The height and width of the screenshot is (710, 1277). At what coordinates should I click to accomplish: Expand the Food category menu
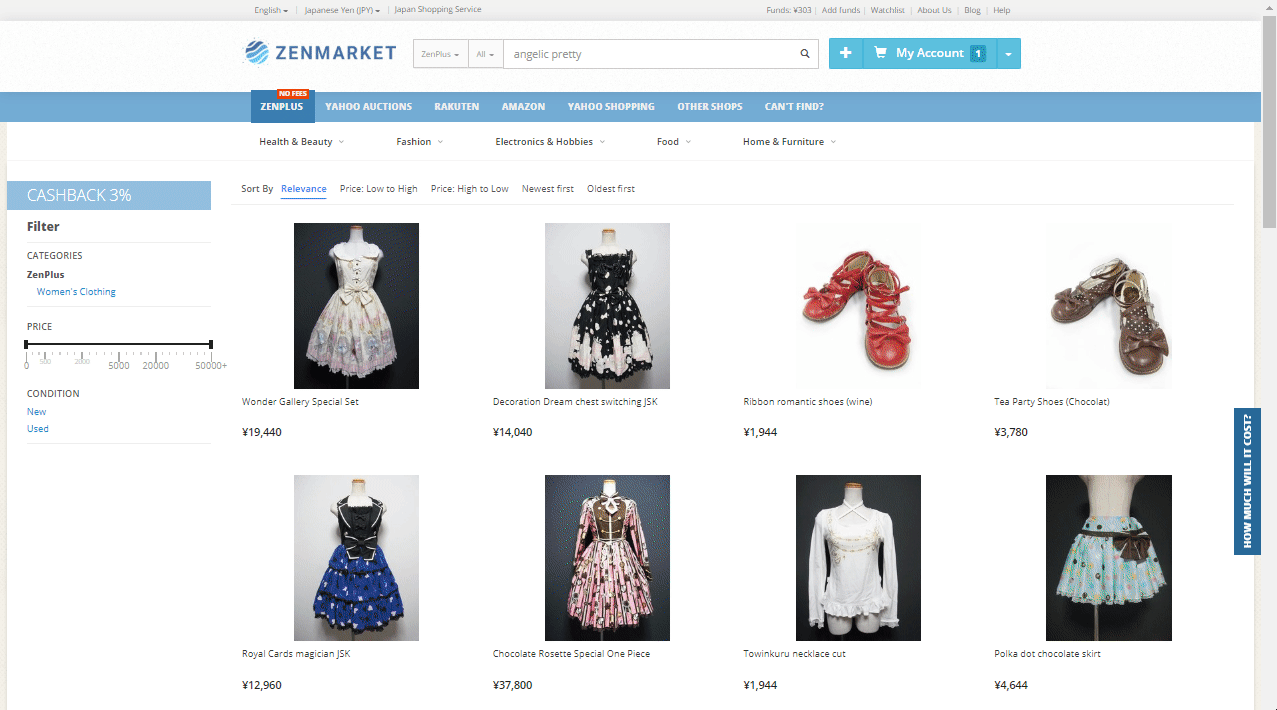tap(674, 142)
